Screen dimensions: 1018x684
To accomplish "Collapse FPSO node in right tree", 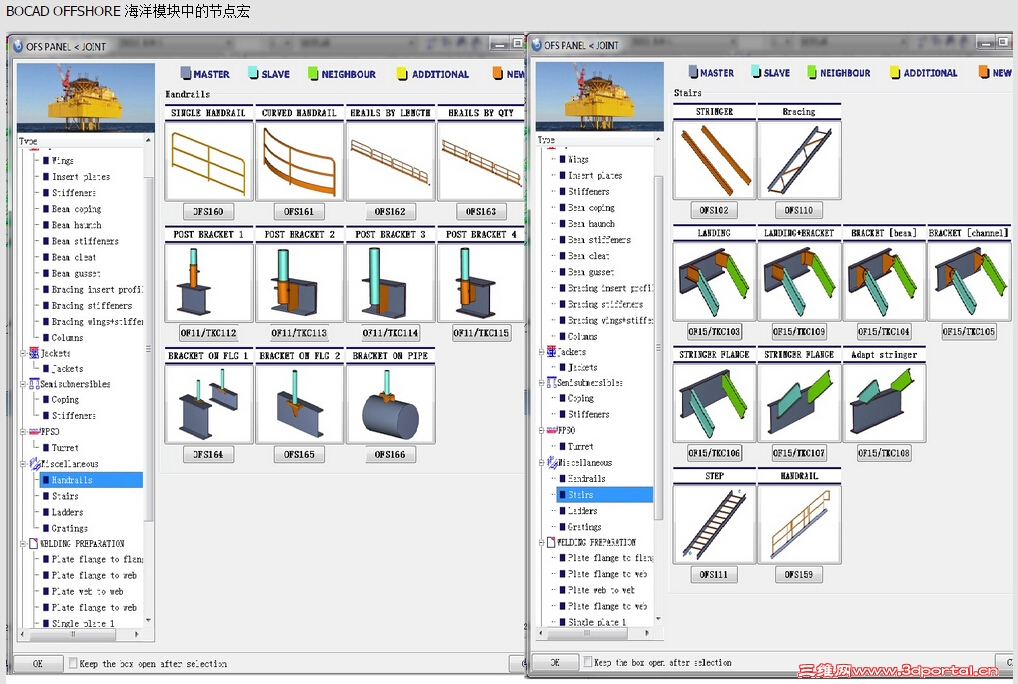I will point(541,430).
